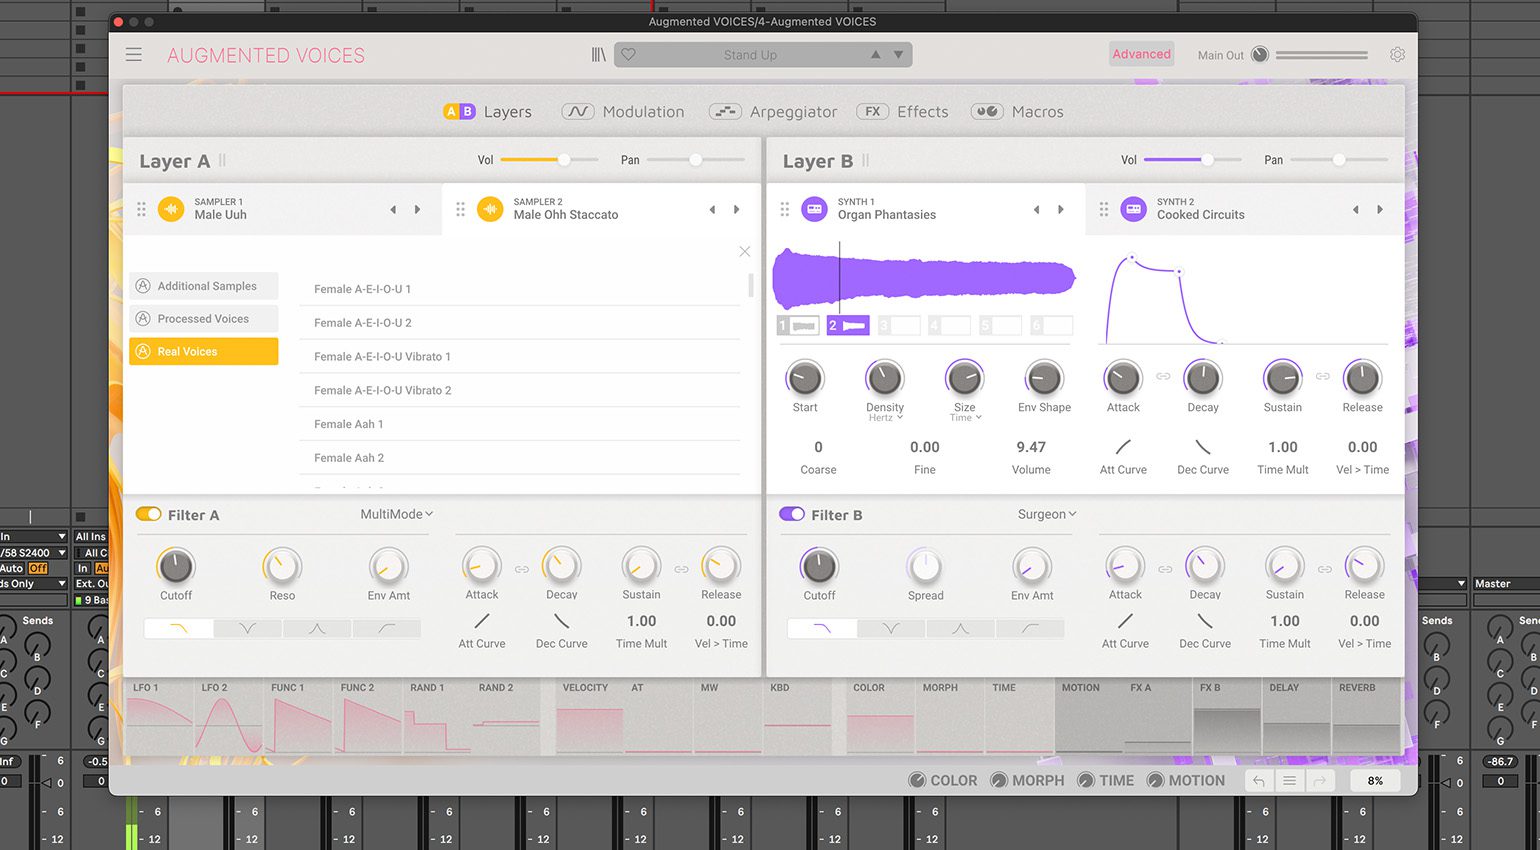Click Filter B Dec Curve shape icon
Screen dimensions: 1540x850
[1205, 621]
